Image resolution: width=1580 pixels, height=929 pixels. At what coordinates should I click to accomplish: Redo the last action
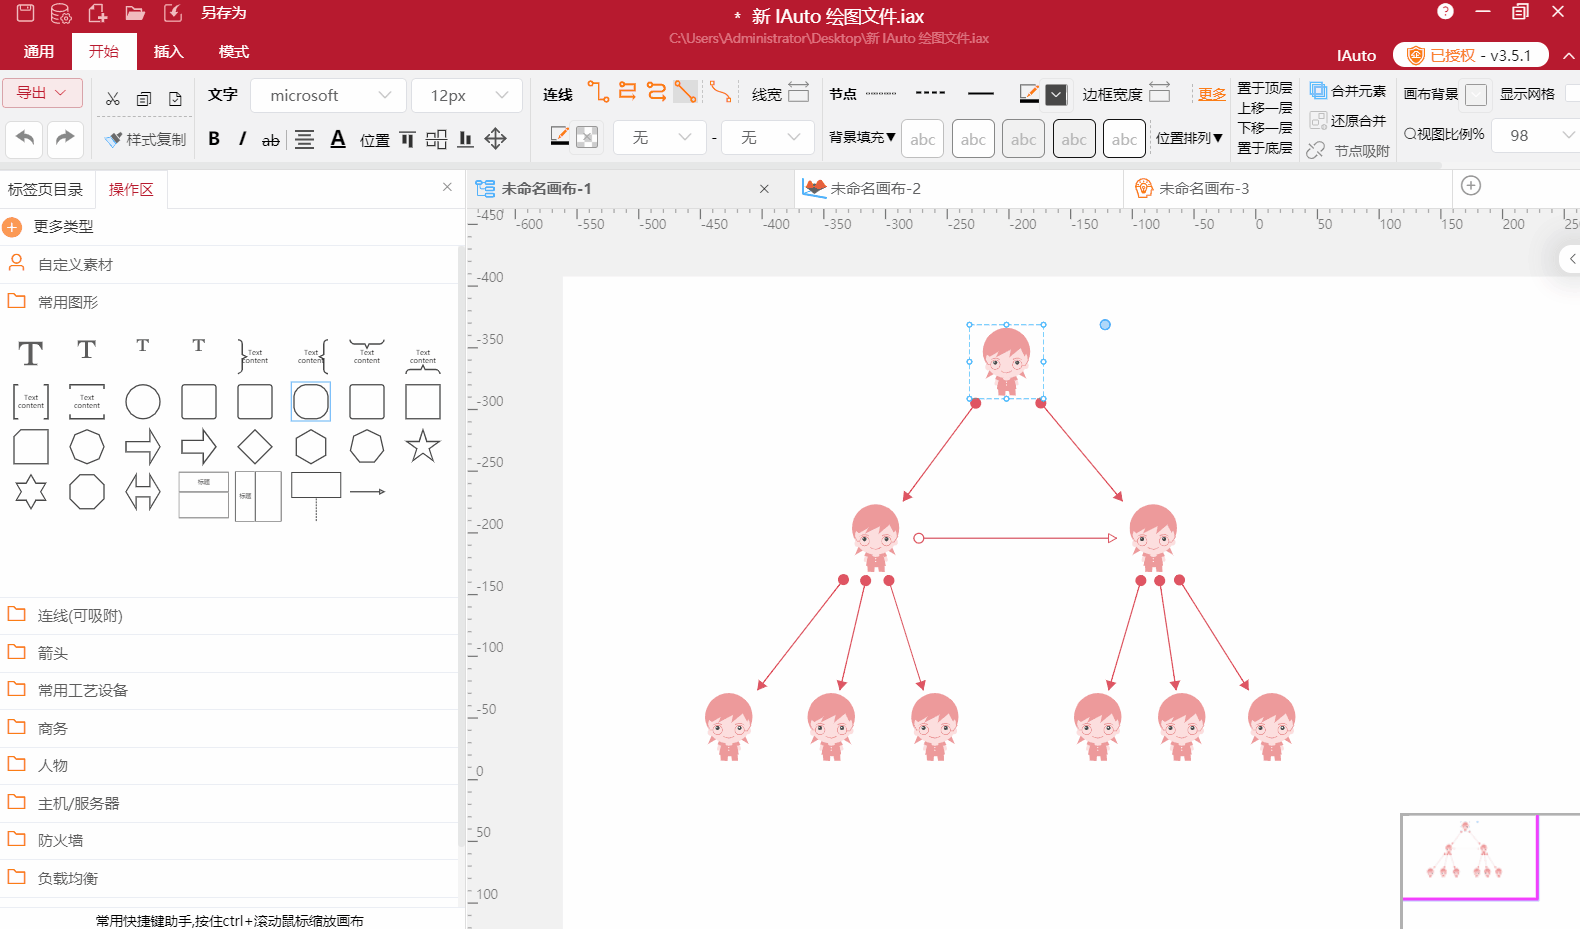pyautogui.click(x=65, y=138)
